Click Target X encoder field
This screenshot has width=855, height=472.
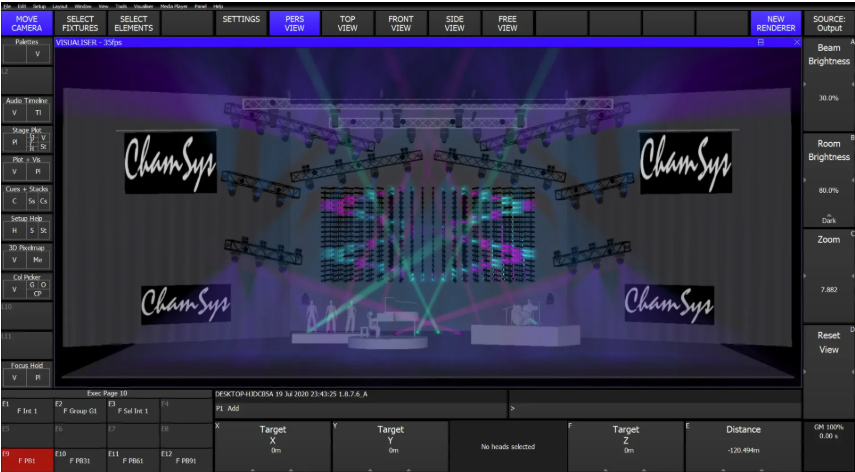pos(273,446)
